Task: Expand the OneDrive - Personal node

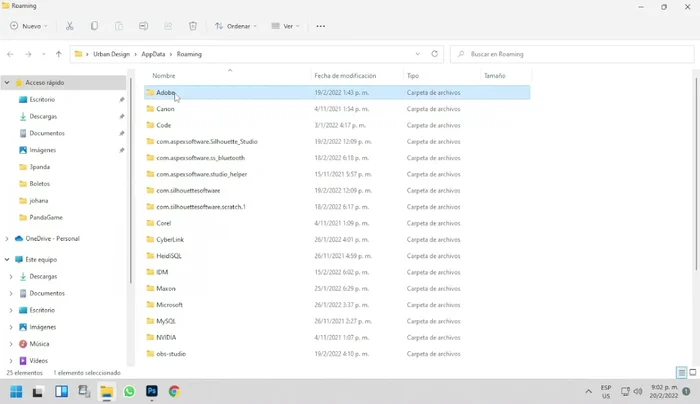Action: [8, 239]
